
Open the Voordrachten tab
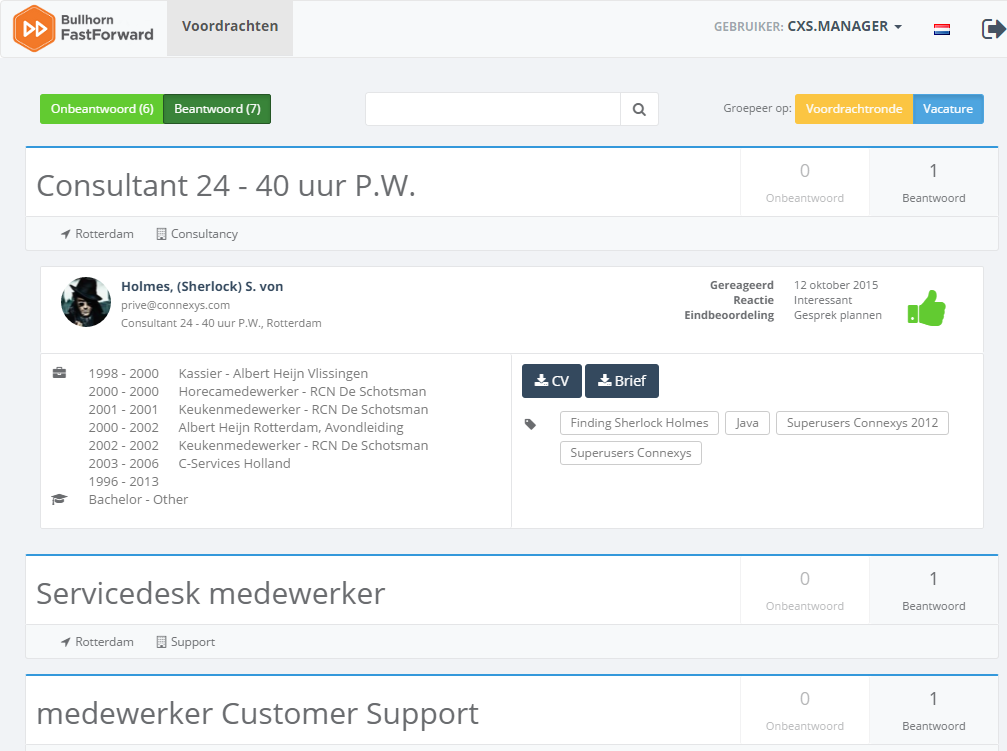click(230, 27)
